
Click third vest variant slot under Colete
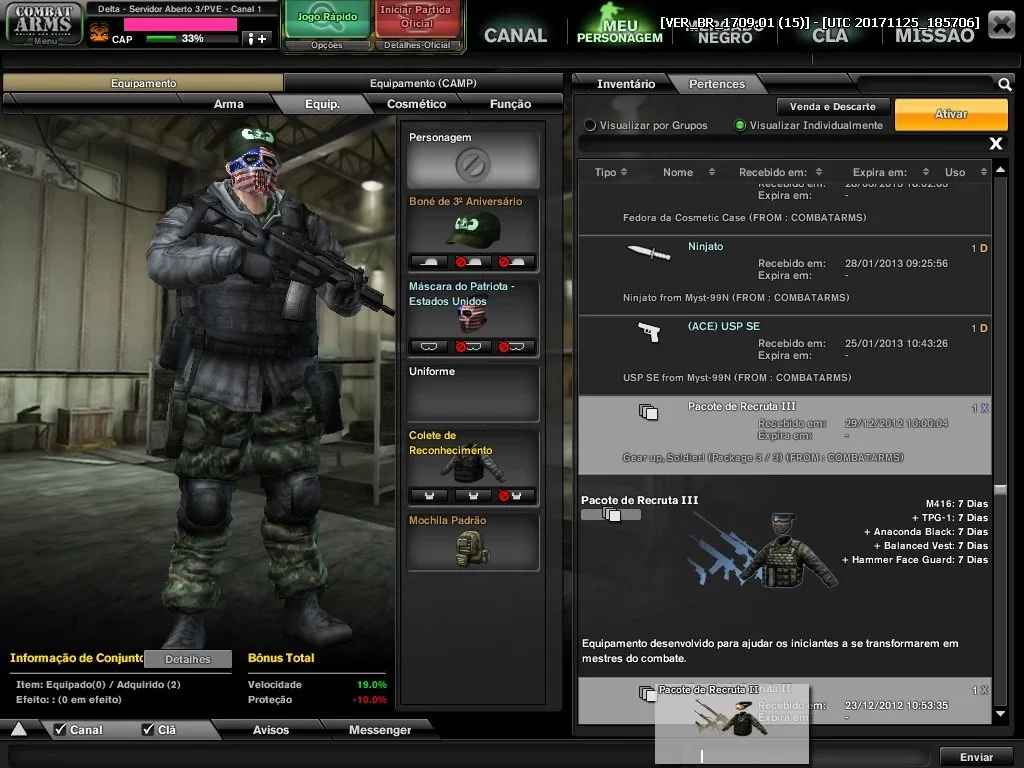click(x=516, y=496)
